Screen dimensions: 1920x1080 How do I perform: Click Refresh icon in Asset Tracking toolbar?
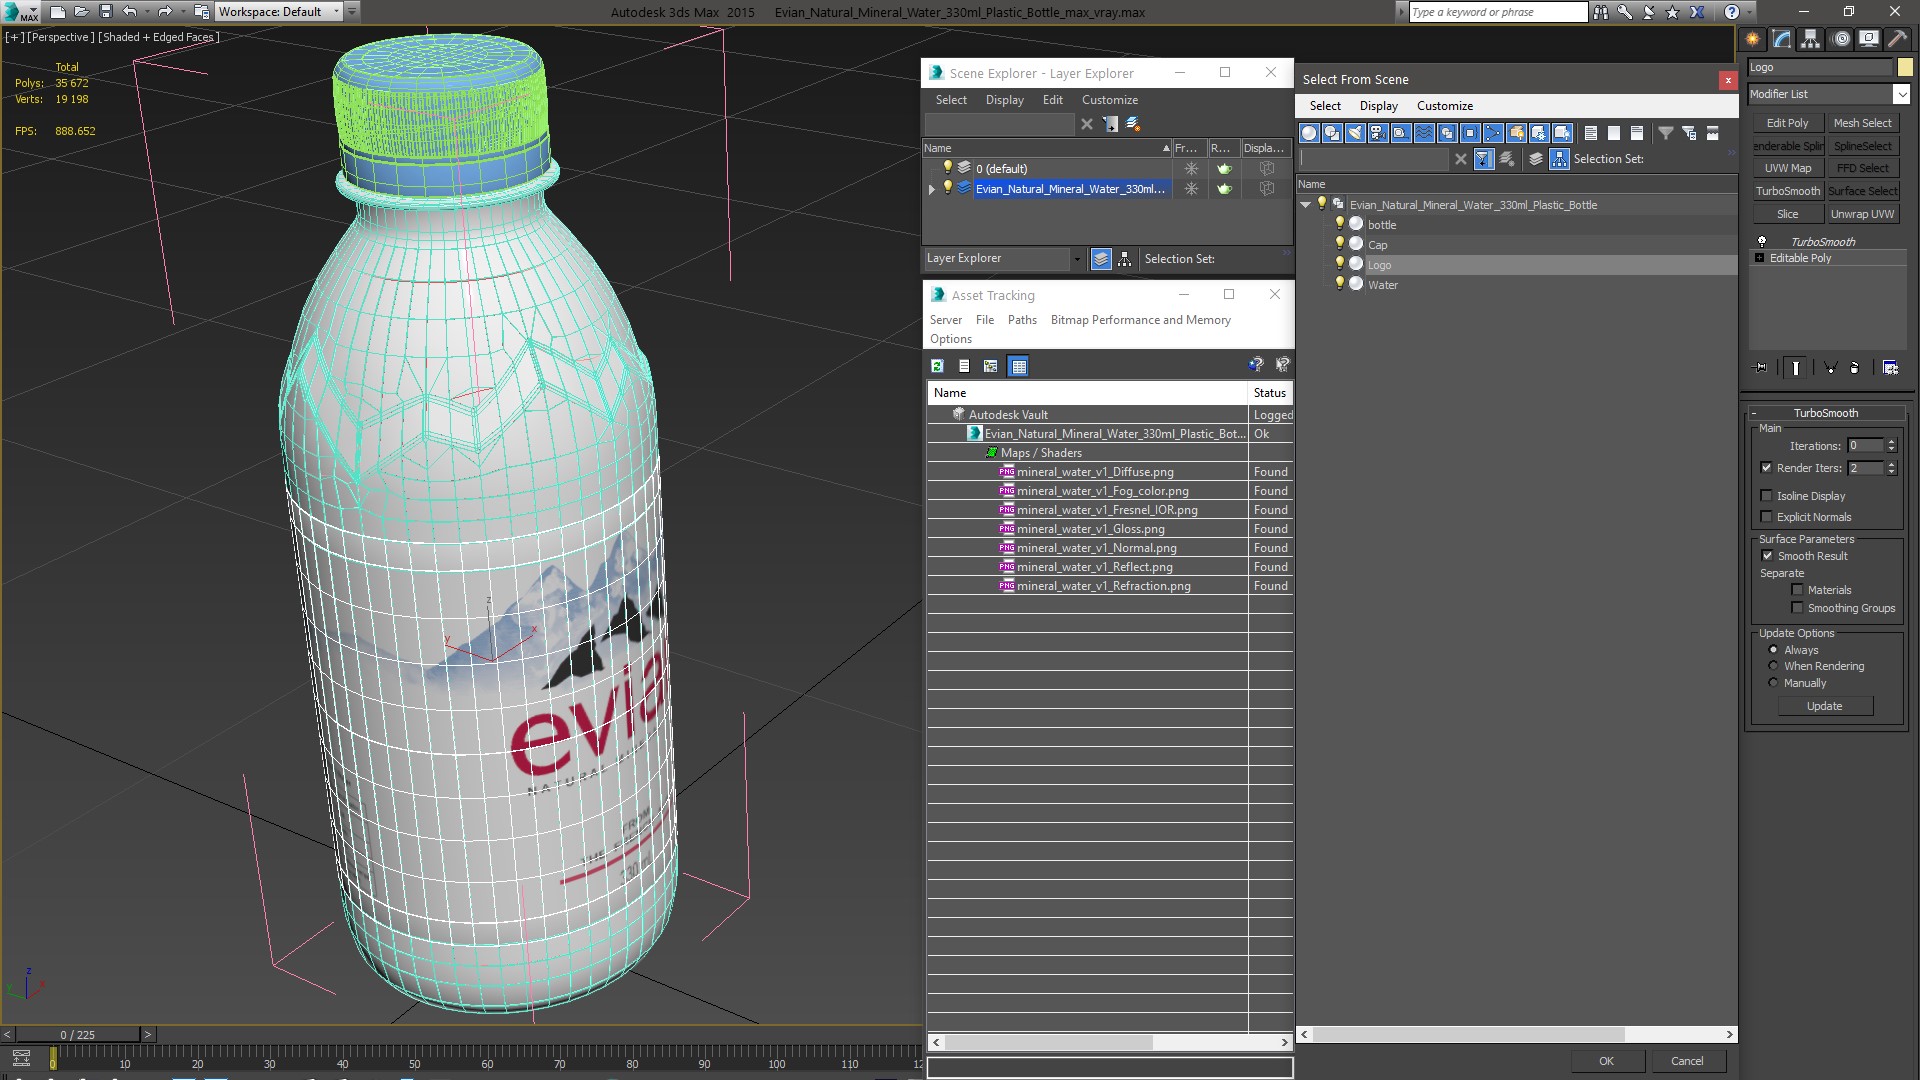tap(937, 366)
